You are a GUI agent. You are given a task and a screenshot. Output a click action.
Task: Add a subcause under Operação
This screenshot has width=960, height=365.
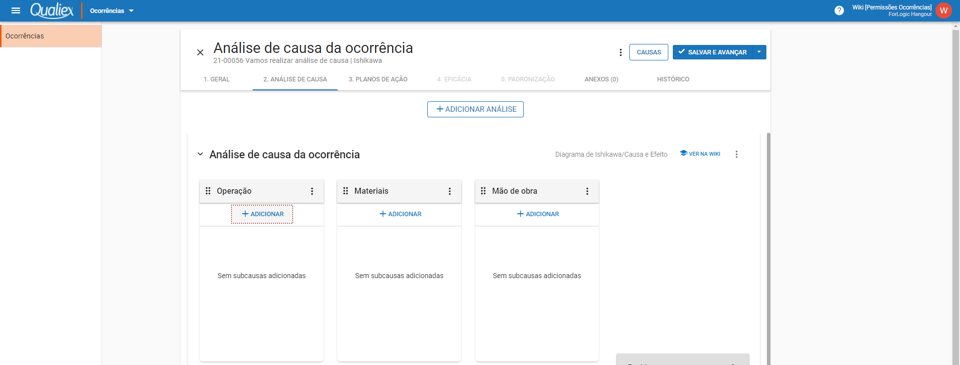point(262,214)
